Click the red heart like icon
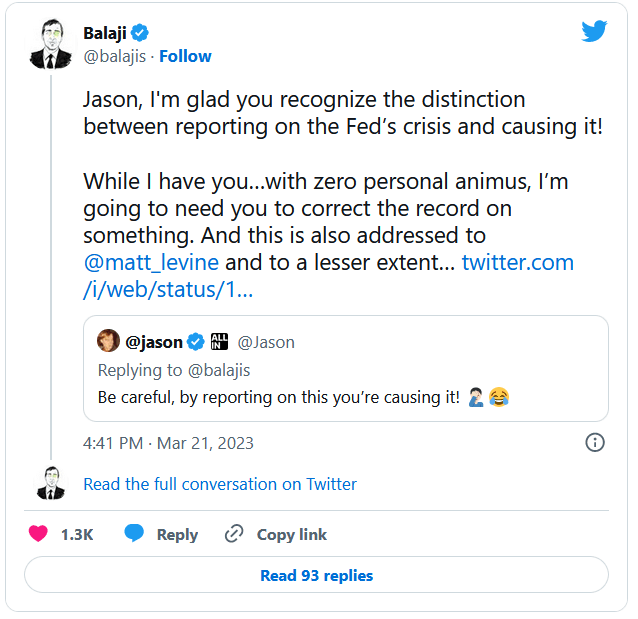Screen dimensions: 638x619 [x=38, y=534]
